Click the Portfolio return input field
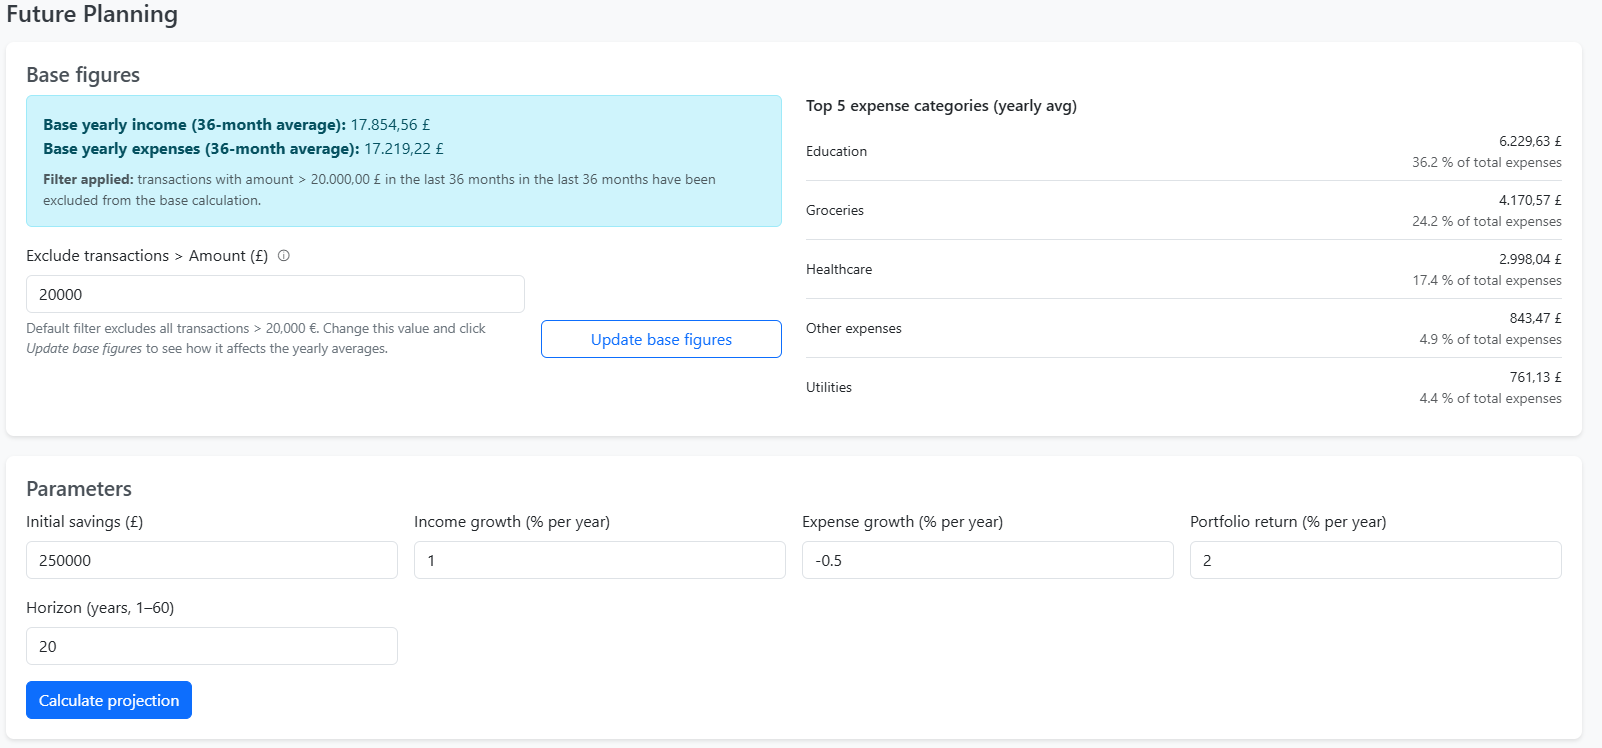The image size is (1602, 748). [x=1376, y=560]
